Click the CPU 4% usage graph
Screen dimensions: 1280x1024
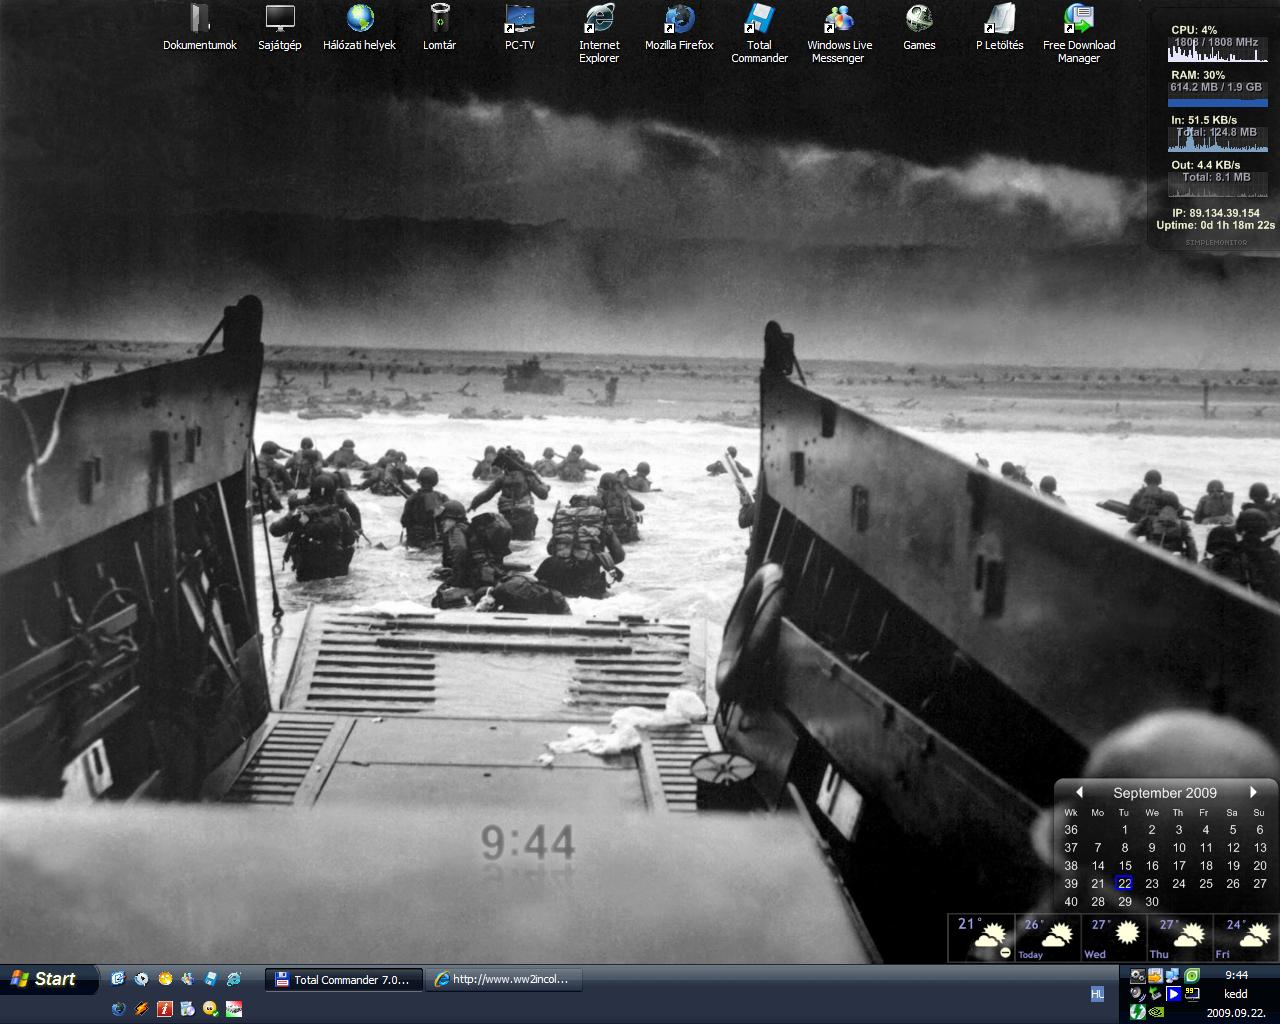[1217, 49]
